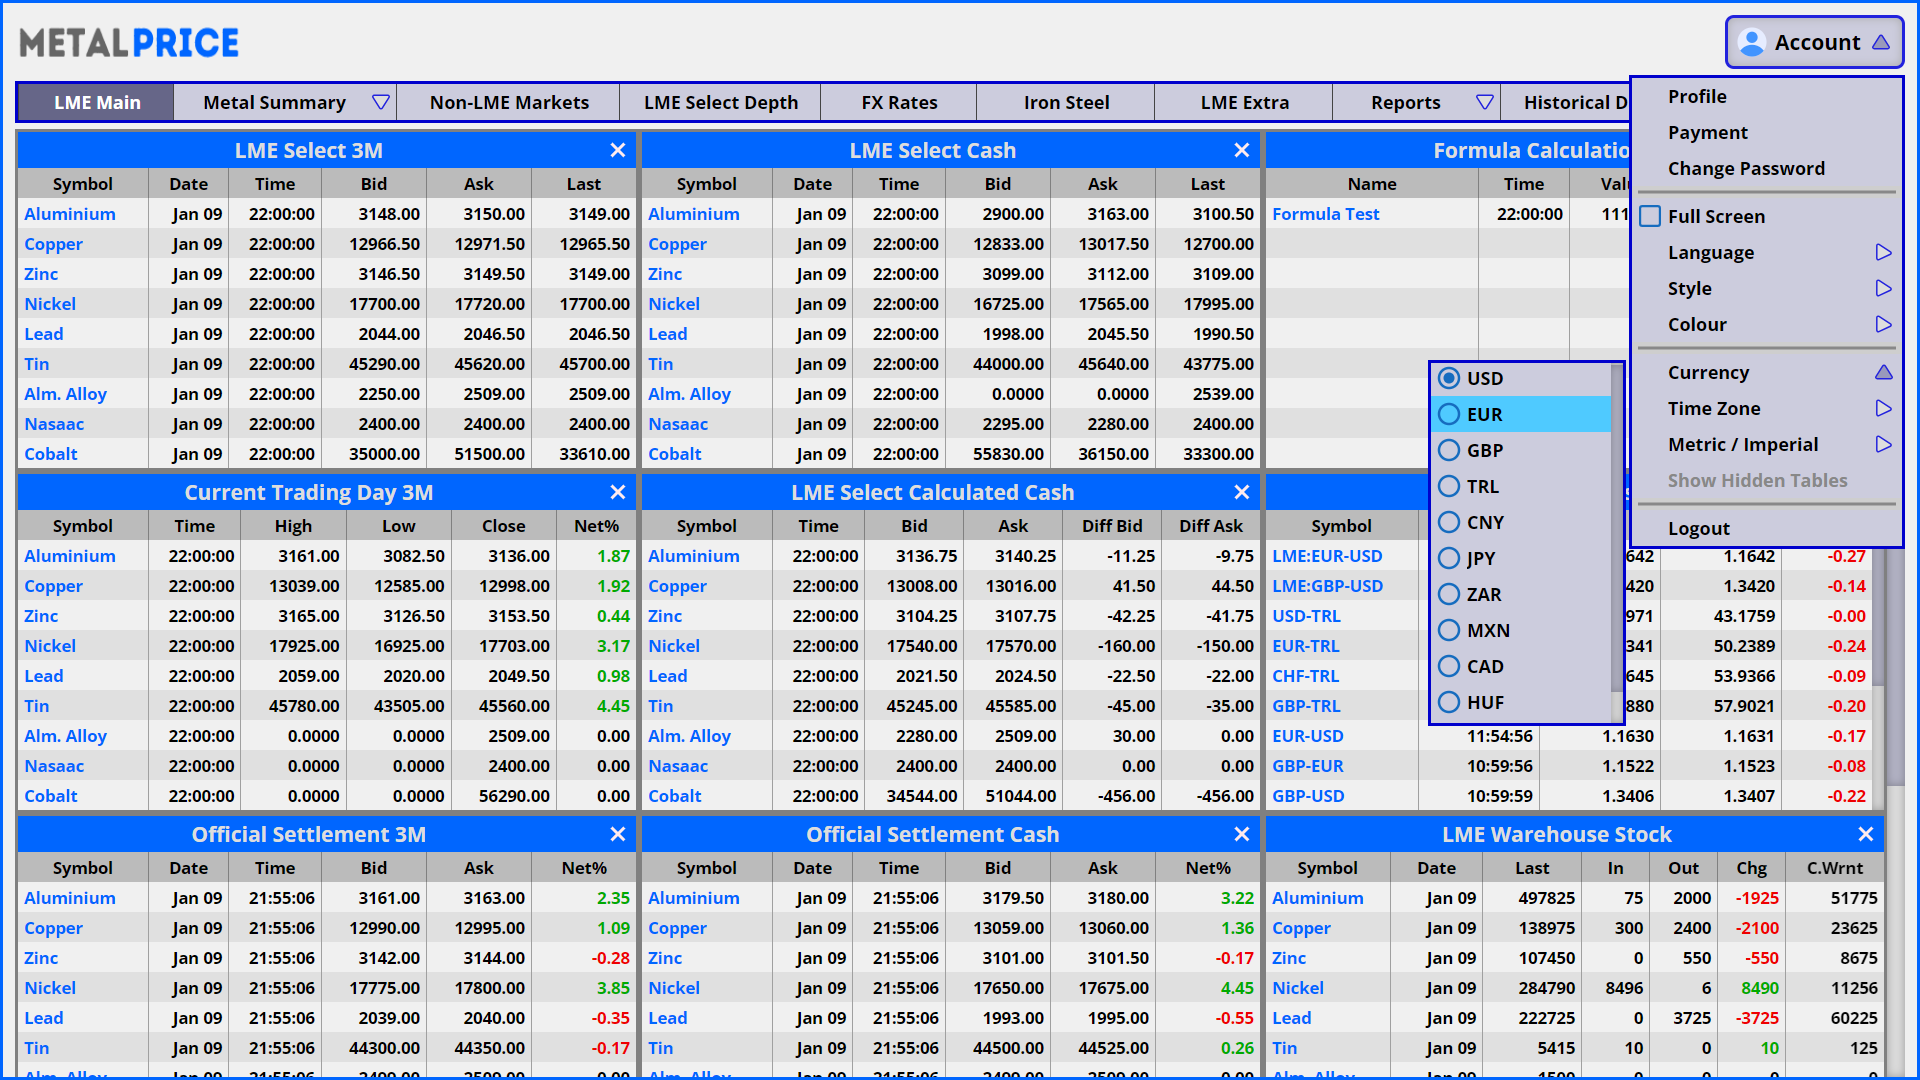Select the GBP currency radio button
This screenshot has width=1920, height=1080.
click(x=1449, y=450)
